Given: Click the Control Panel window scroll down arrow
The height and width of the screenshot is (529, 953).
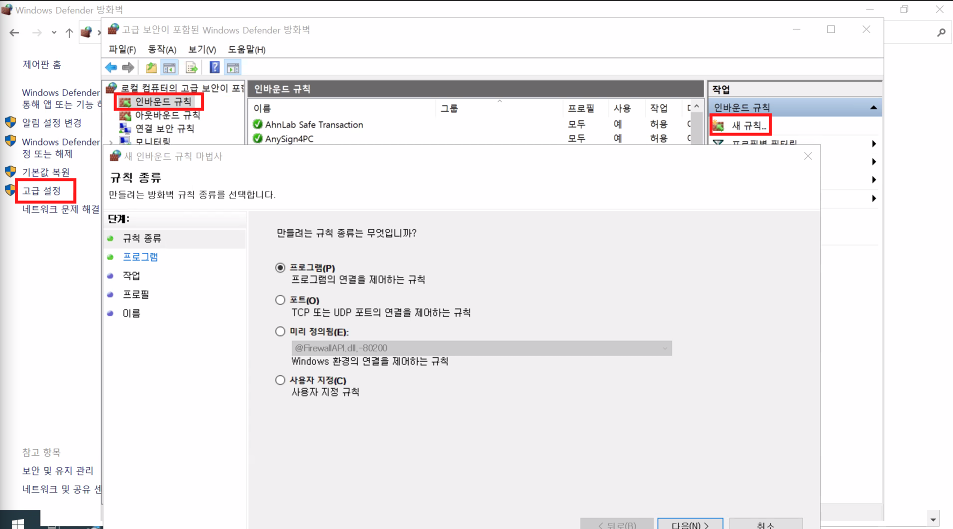Looking at the screenshot, I should point(933,519).
